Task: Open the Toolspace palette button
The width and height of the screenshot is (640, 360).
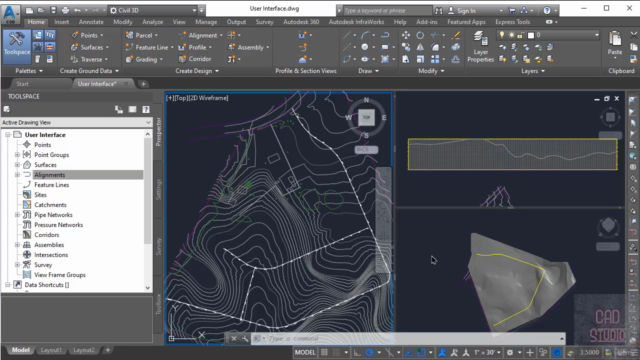Action: (x=17, y=47)
